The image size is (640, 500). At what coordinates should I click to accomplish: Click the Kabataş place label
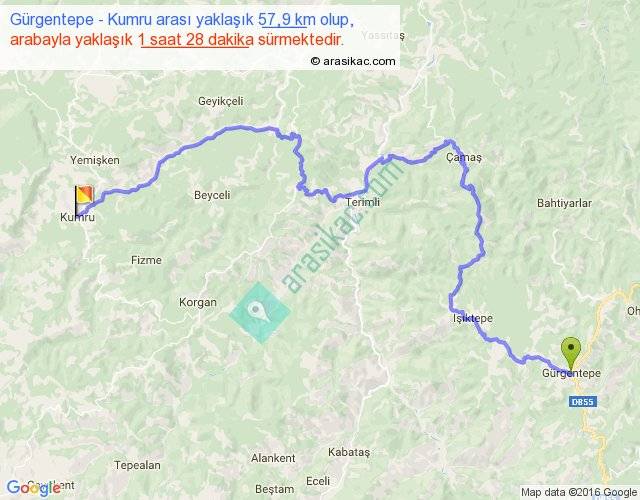pyautogui.click(x=349, y=452)
